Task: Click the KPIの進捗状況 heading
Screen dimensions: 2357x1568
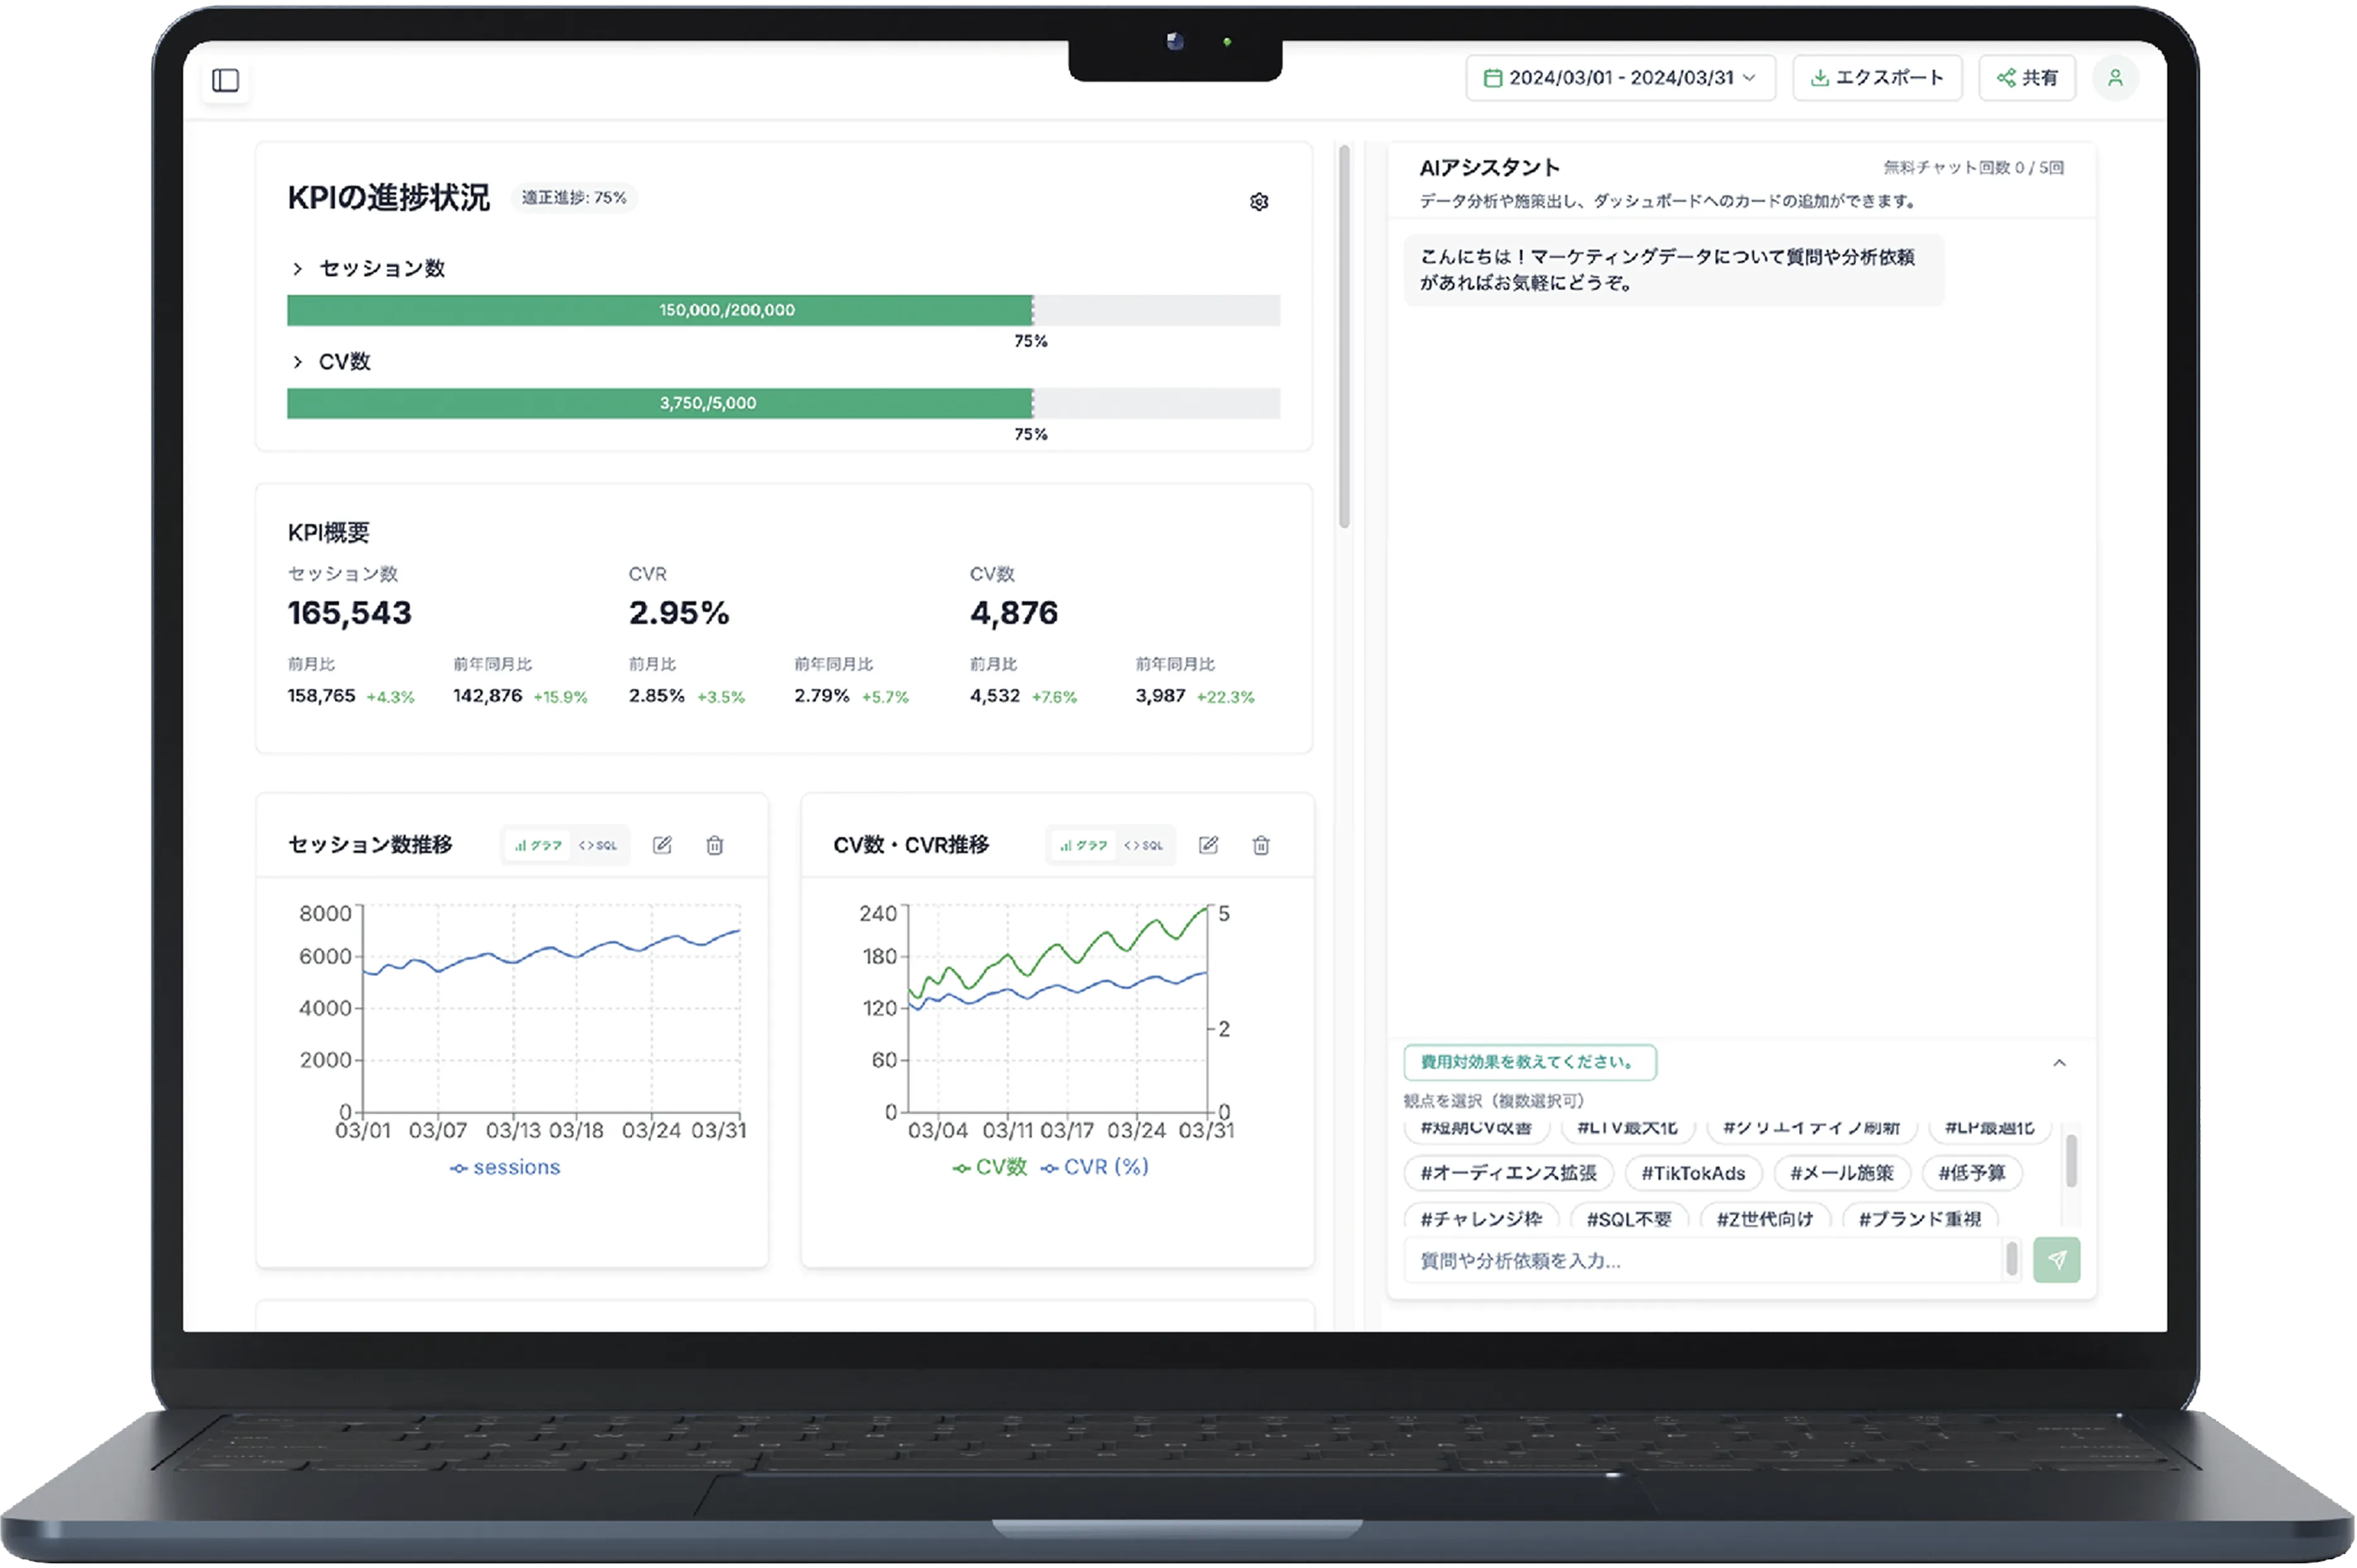Action: (x=388, y=198)
